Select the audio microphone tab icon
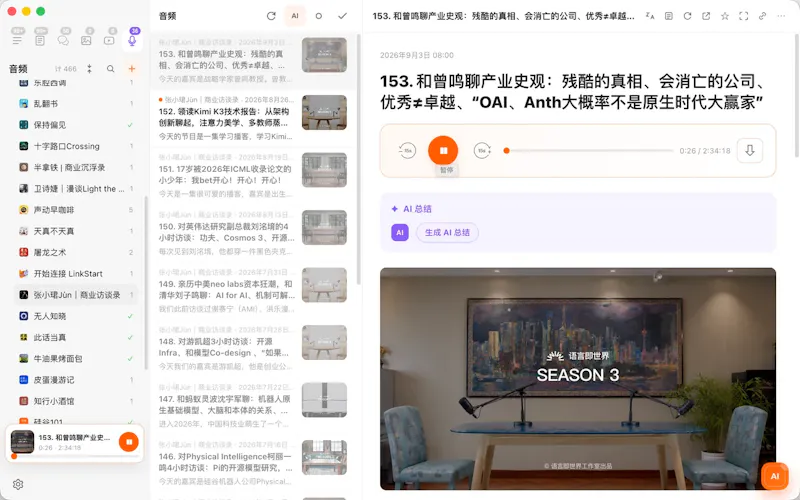This screenshot has height=500, width=800. click(132, 40)
